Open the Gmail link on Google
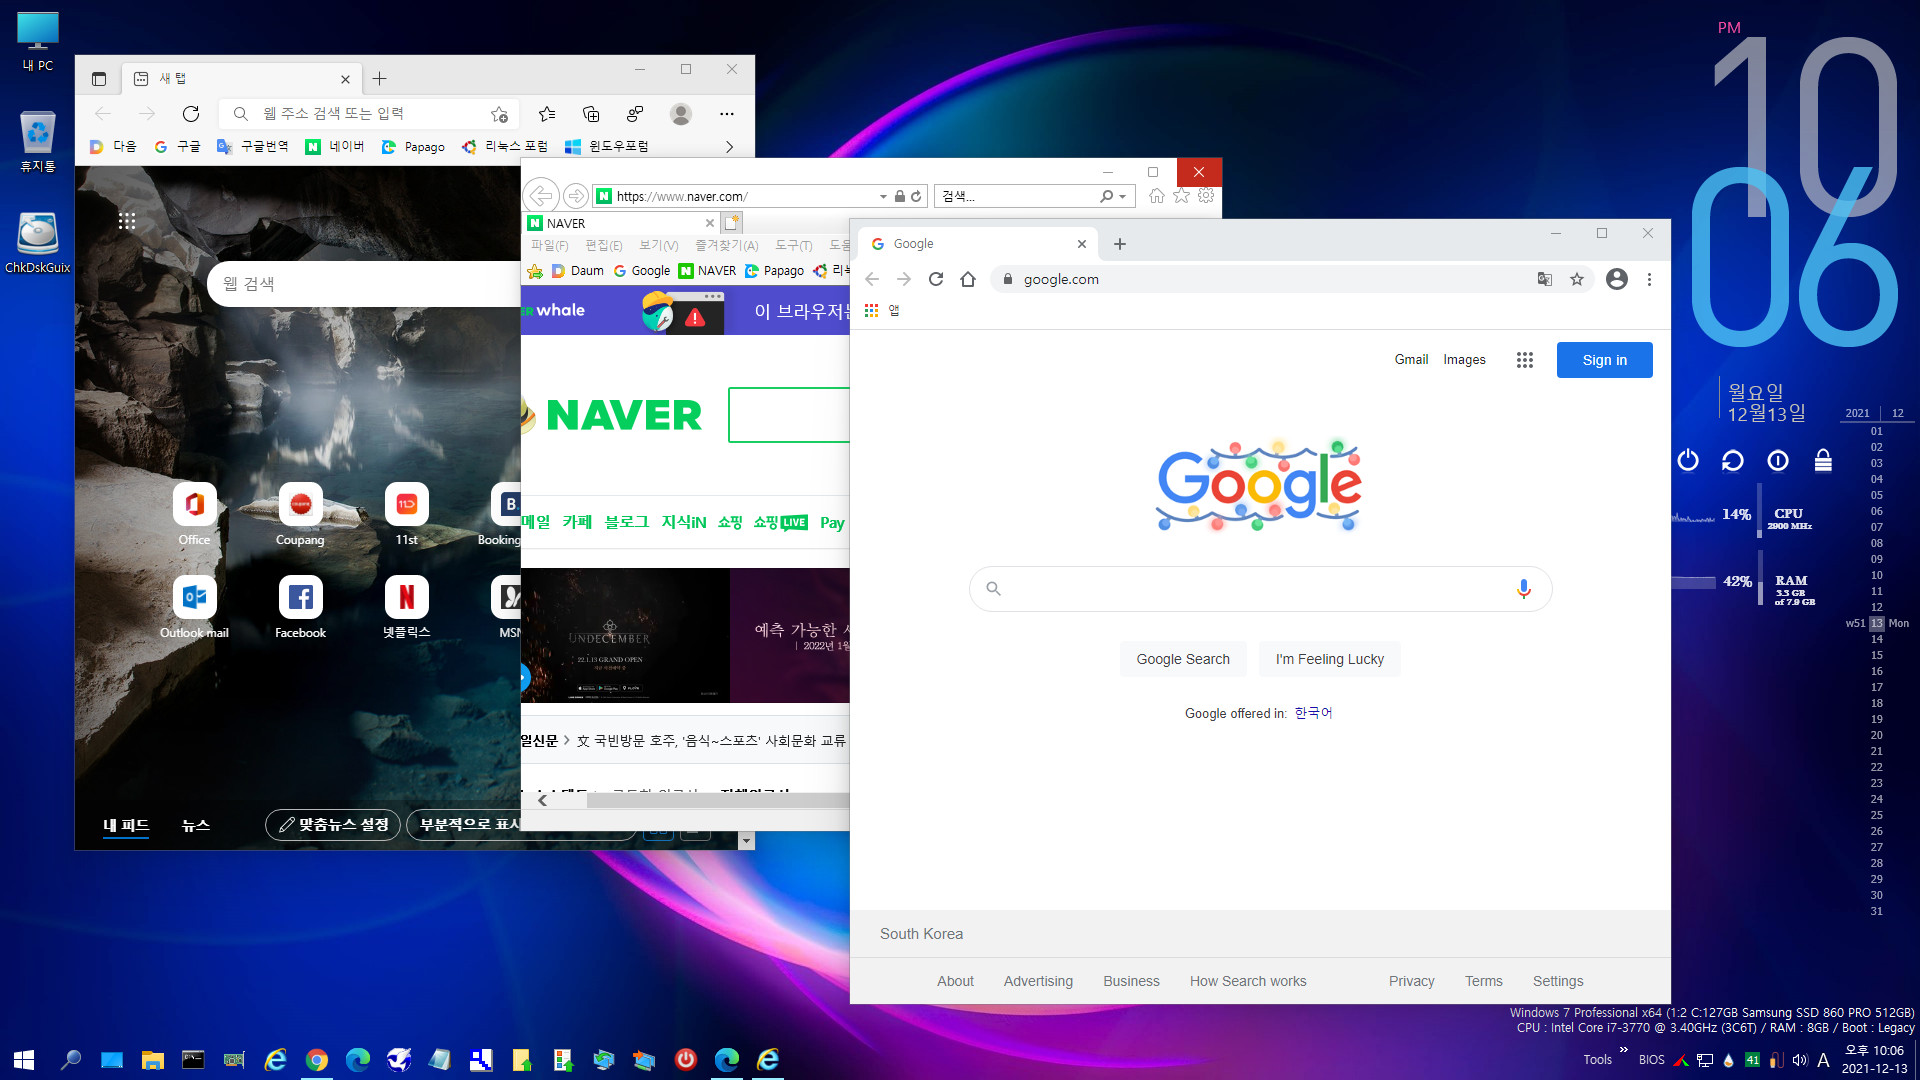1920x1080 pixels. tap(1411, 360)
